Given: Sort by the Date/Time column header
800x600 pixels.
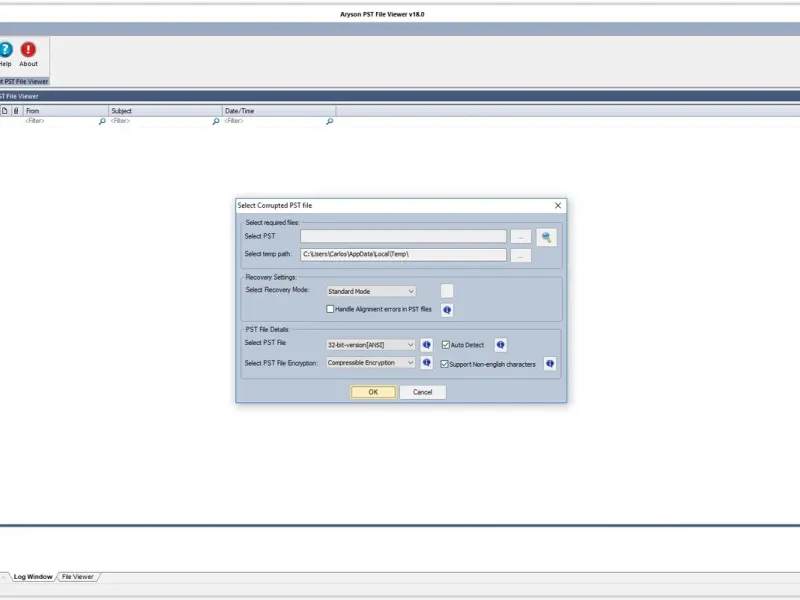Looking at the screenshot, I should tap(279, 111).
